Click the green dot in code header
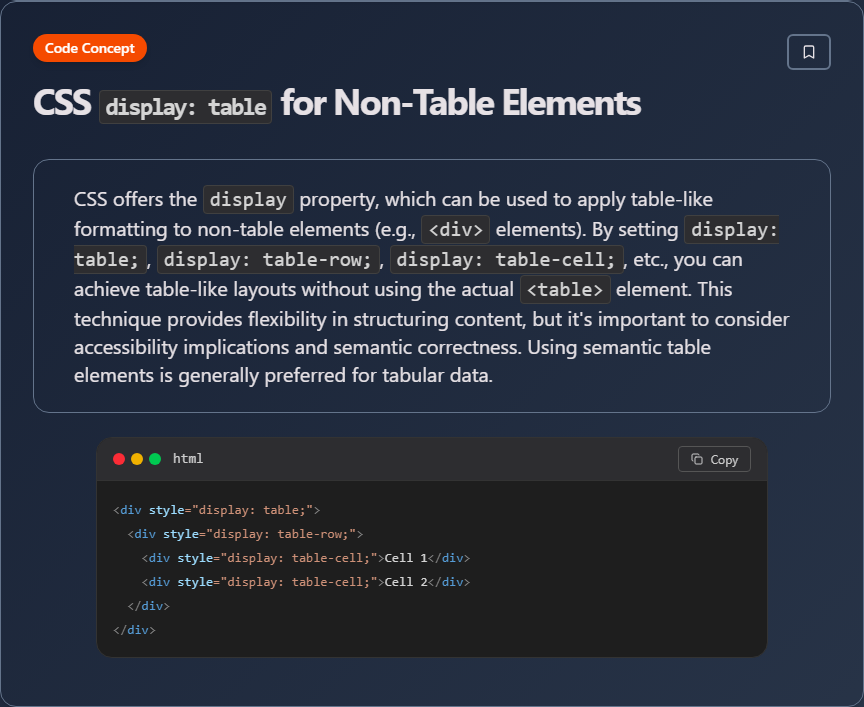Screen dimensions: 864x707 click(x=155, y=459)
